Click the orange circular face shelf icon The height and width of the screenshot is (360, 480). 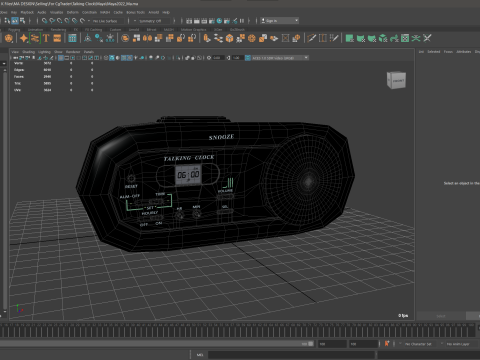[x=125, y=38]
